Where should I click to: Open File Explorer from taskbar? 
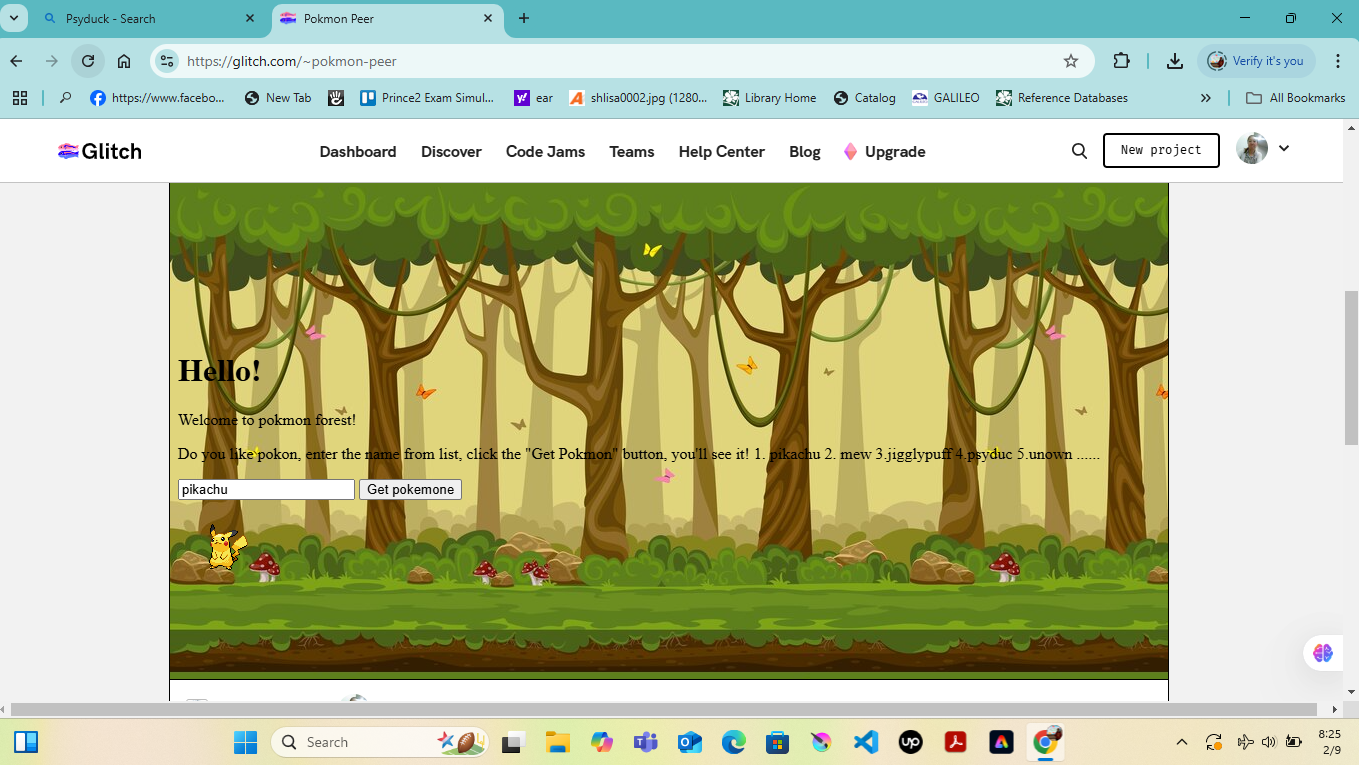click(x=557, y=742)
